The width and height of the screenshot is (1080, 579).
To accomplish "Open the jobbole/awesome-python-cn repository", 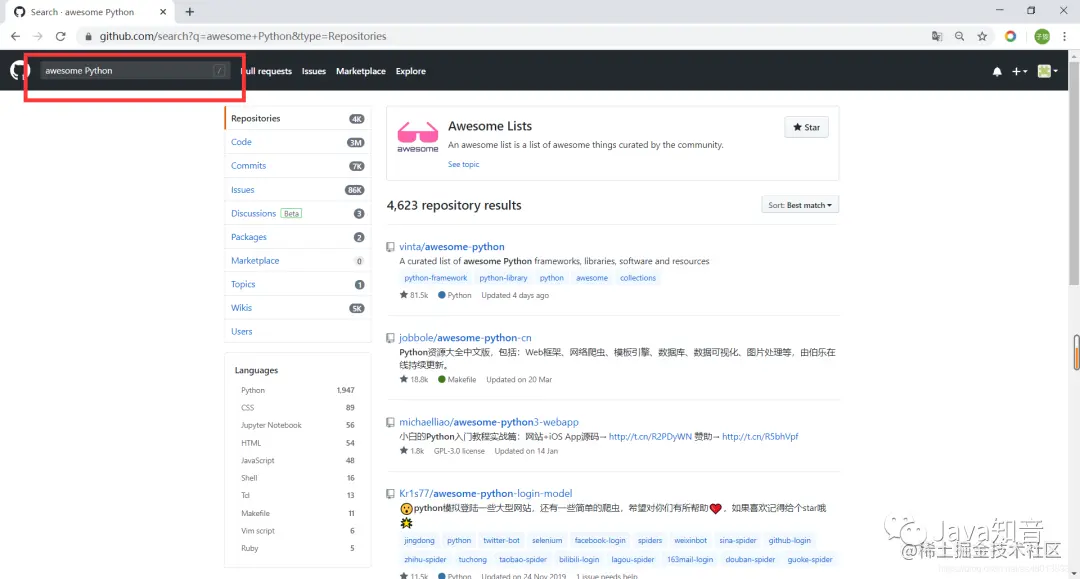I will tap(465, 338).
